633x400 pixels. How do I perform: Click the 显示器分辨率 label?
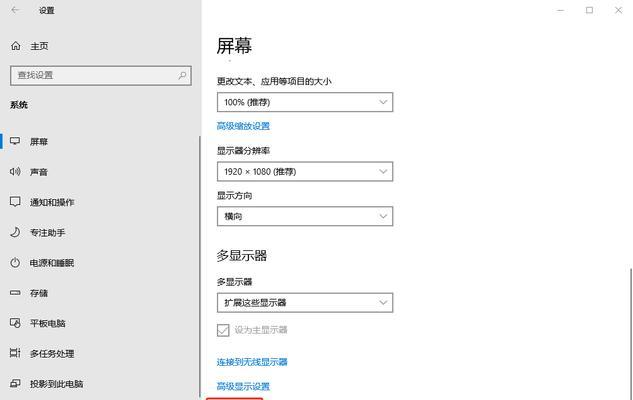[243, 151]
